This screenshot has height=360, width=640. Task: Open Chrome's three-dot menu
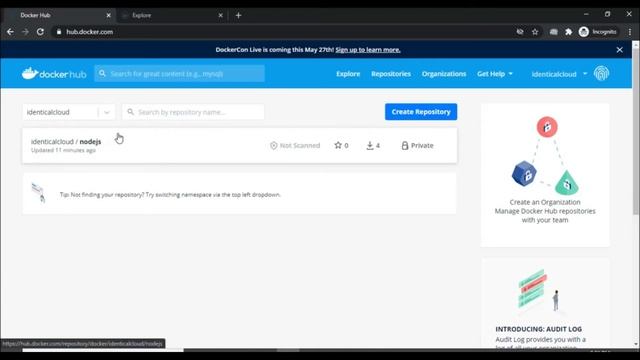630,32
